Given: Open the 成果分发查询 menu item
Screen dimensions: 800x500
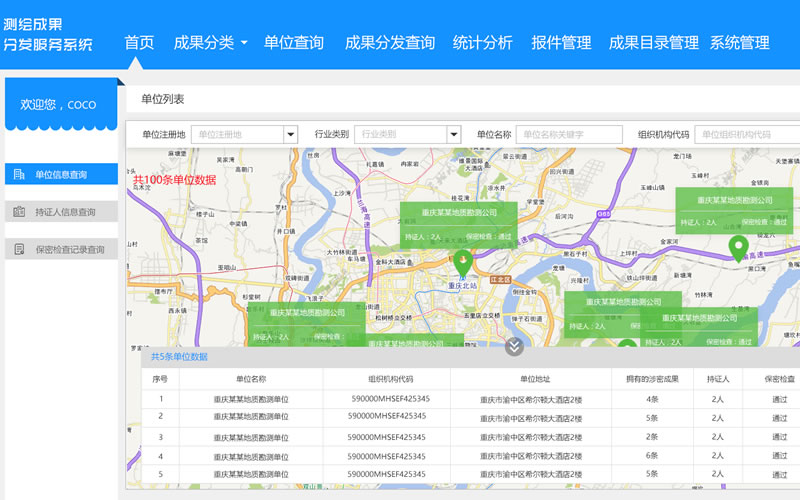Looking at the screenshot, I should click(x=389, y=43).
